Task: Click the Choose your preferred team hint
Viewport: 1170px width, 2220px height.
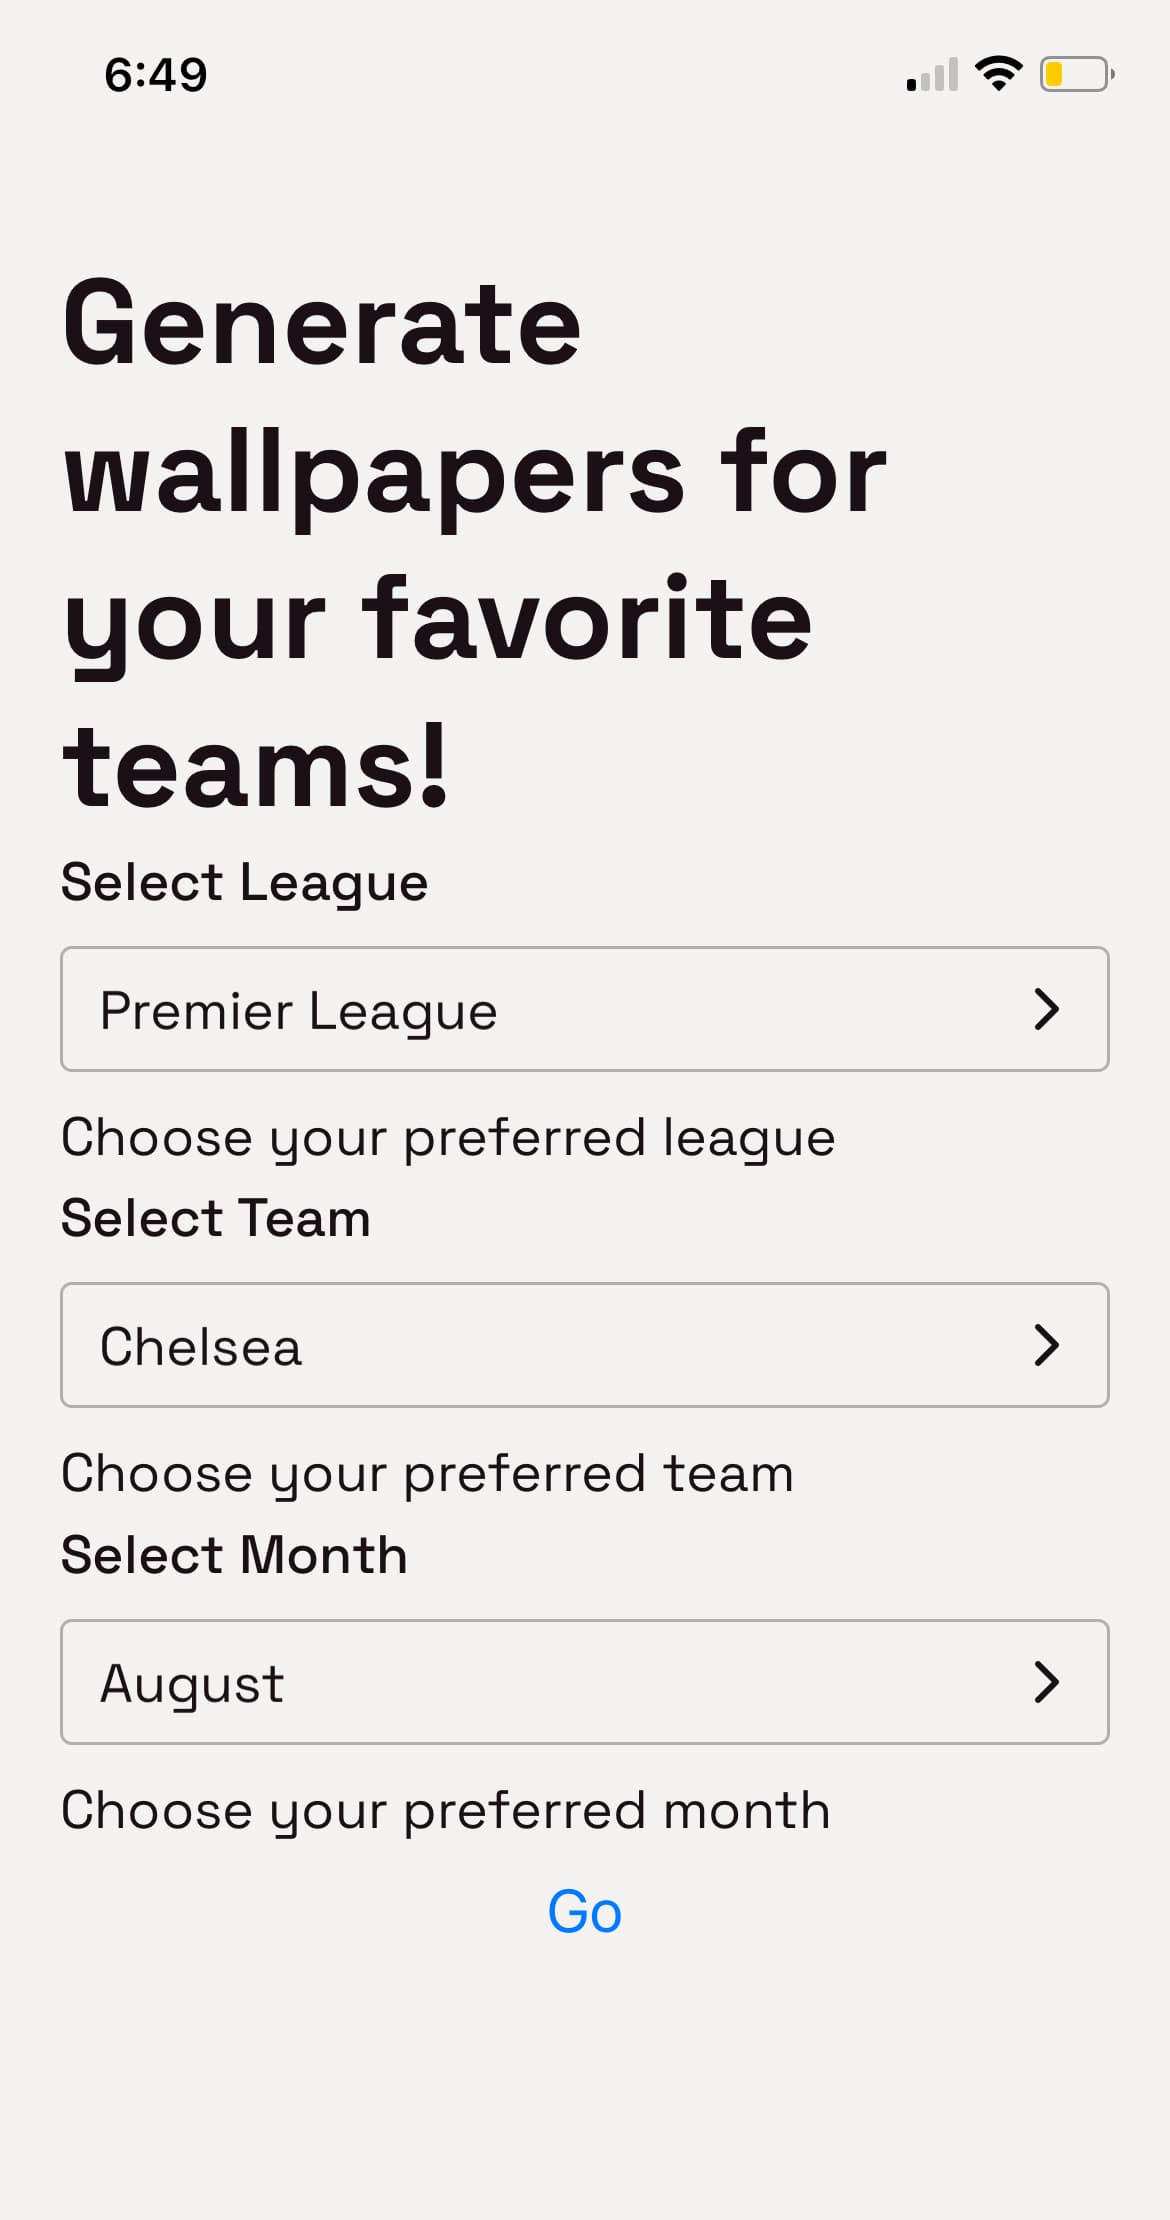Action: 427,1472
